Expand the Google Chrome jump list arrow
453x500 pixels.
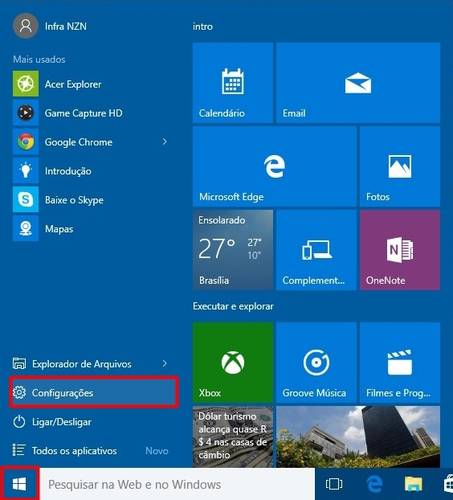165,142
